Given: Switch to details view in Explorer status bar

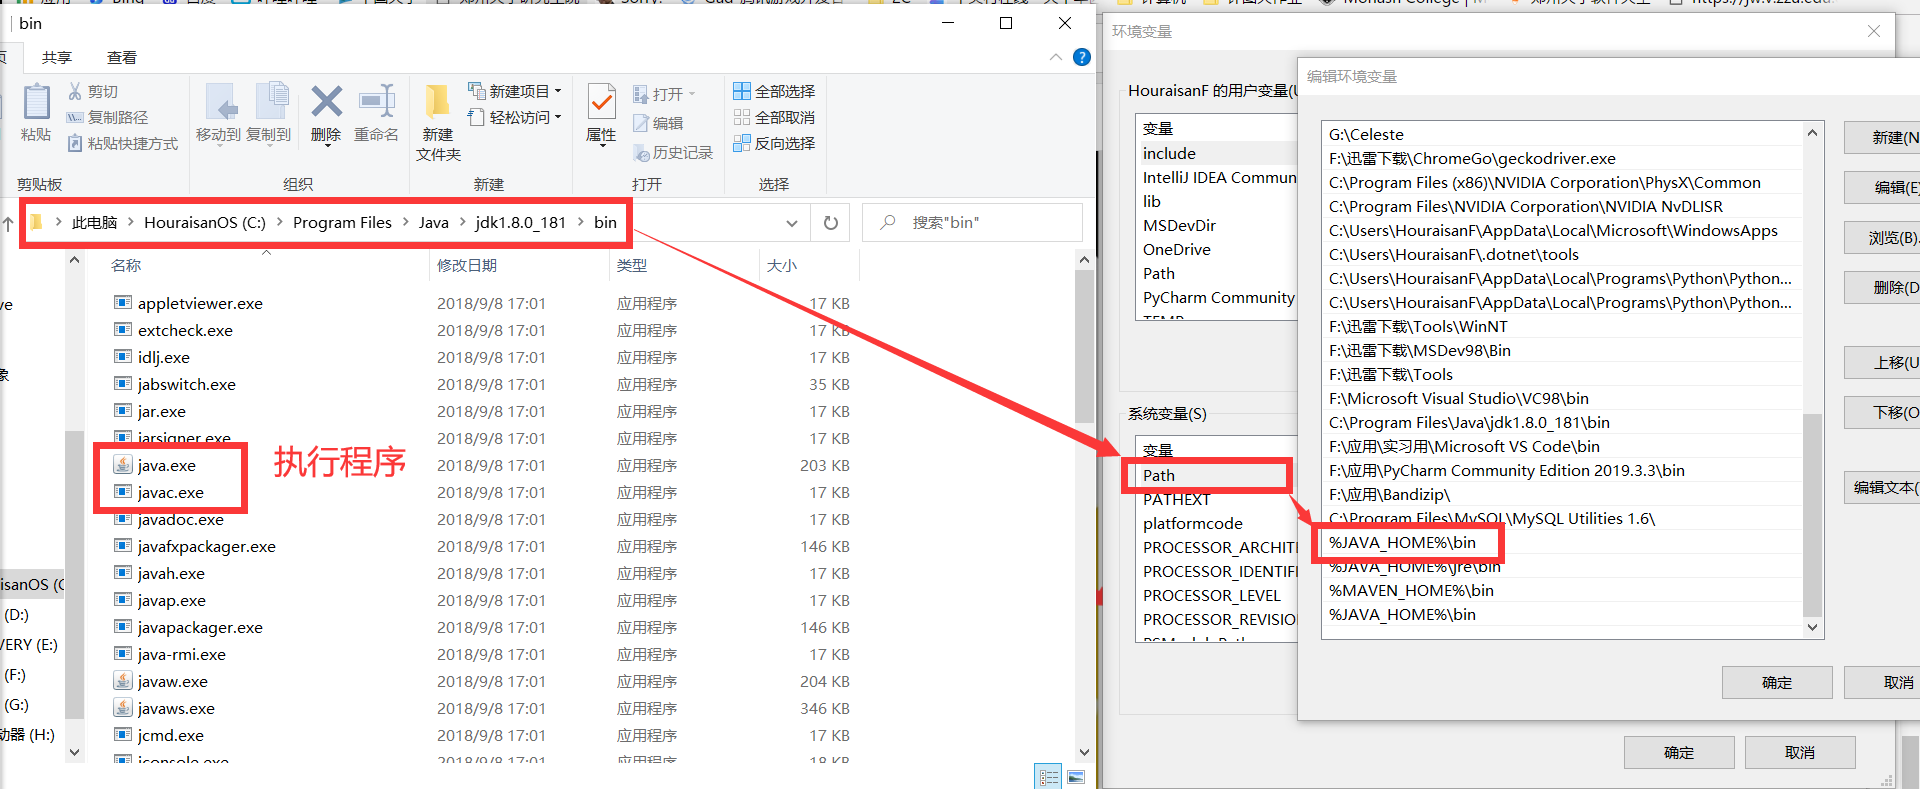Looking at the screenshot, I should click(1049, 777).
